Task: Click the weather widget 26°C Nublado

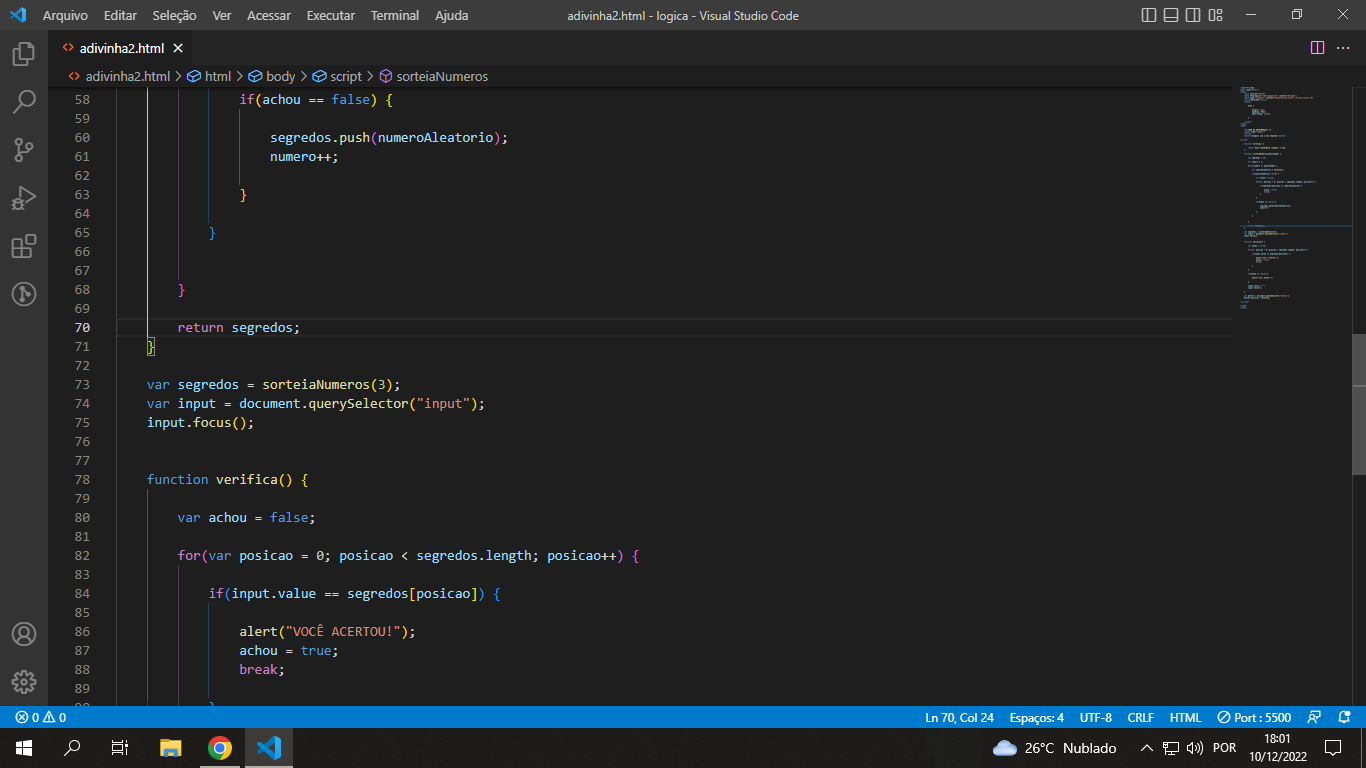Action: [x=1055, y=748]
